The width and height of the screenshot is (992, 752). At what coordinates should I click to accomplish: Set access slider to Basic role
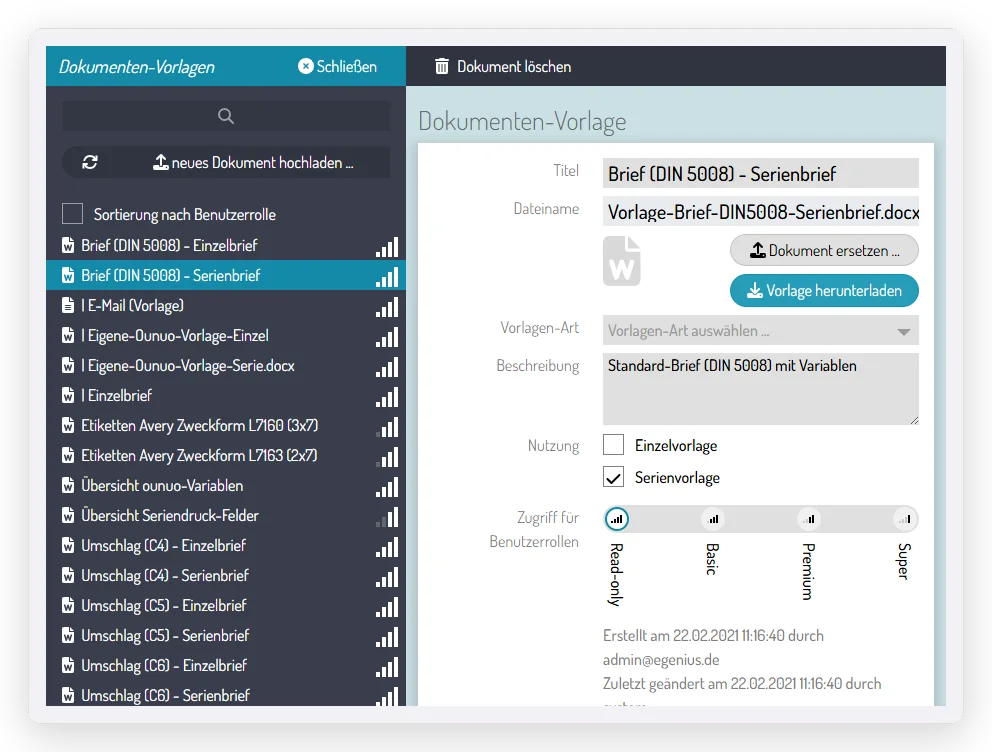pyautogui.click(x=713, y=519)
